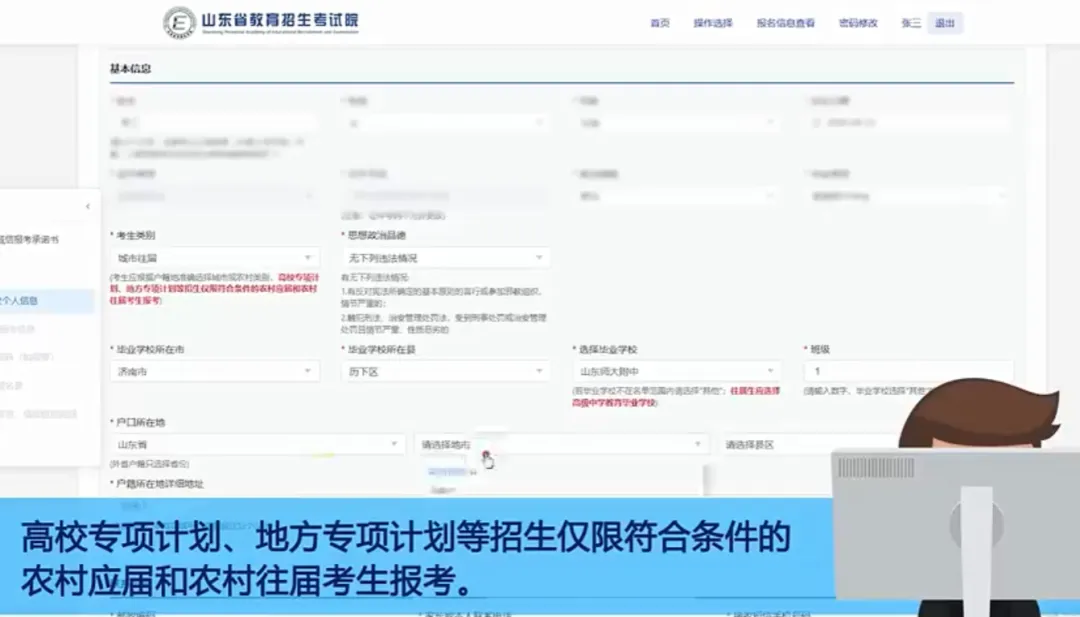This screenshot has width=1080, height=617.
Task: Click the 考生类别 field label
Action: (x=136, y=235)
